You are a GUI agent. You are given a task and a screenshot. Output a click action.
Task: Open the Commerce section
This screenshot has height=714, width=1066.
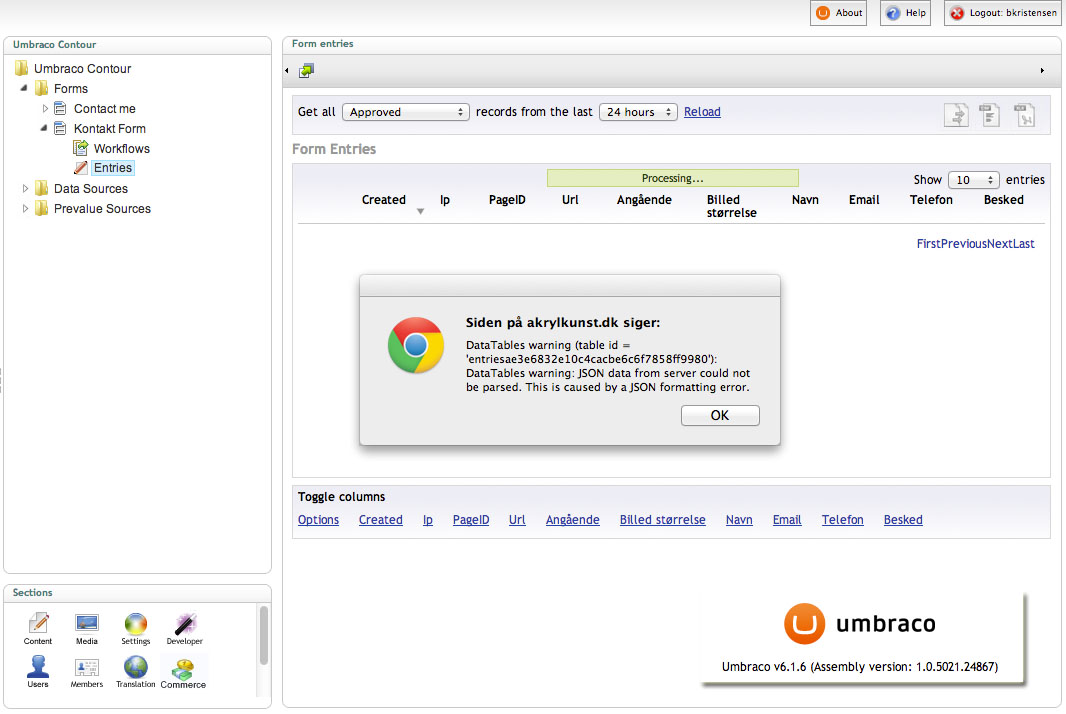click(x=183, y=671)
